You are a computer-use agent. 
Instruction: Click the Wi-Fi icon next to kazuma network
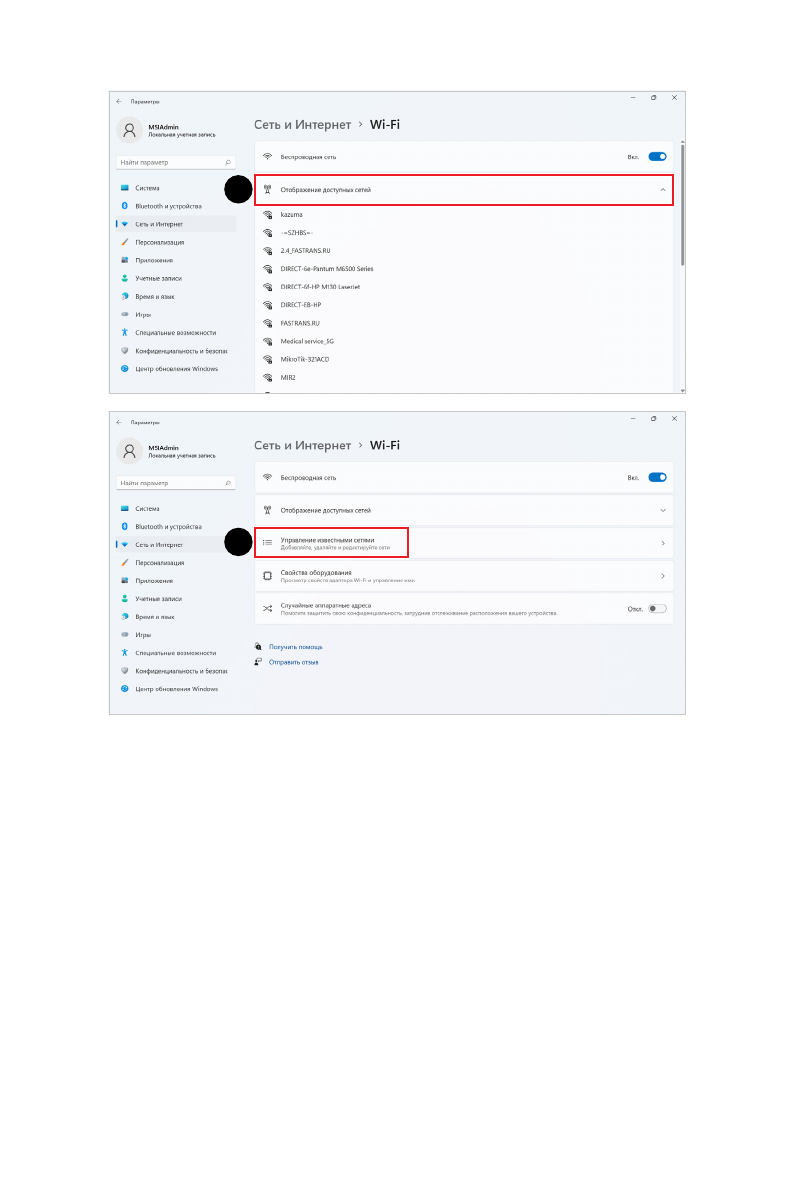point(267,215)
